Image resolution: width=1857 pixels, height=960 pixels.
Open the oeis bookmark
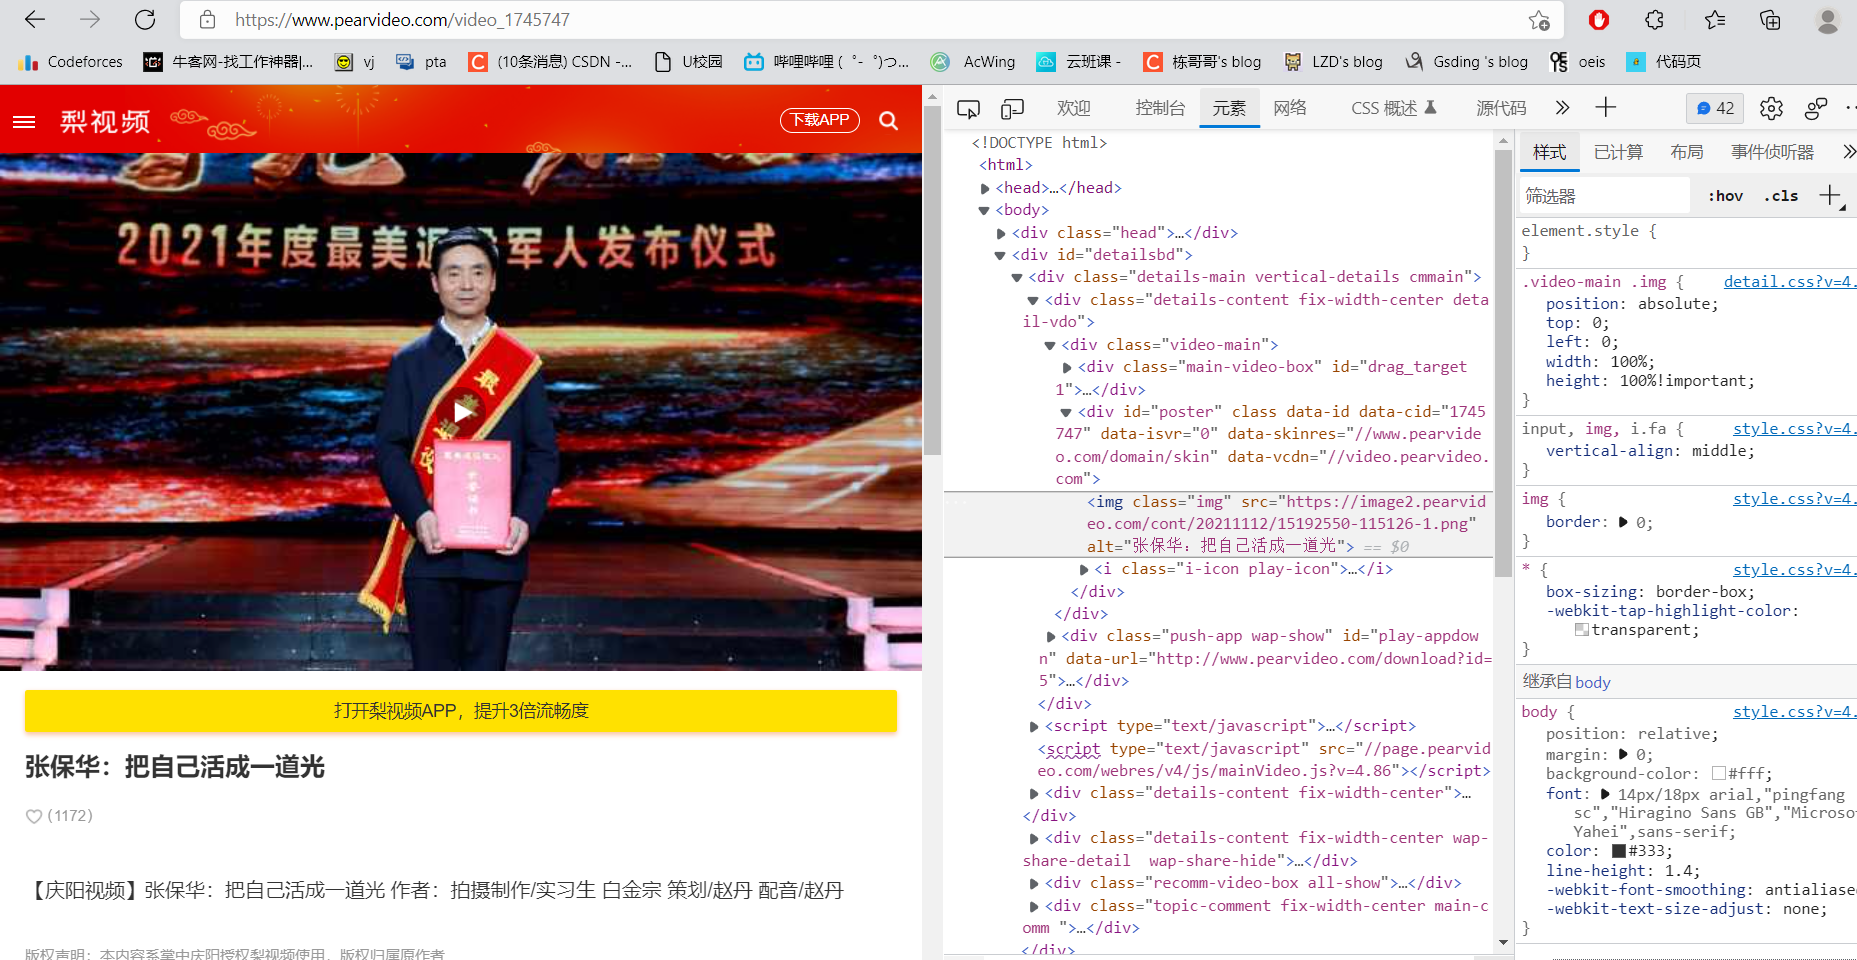click(x=1577, y=62)
